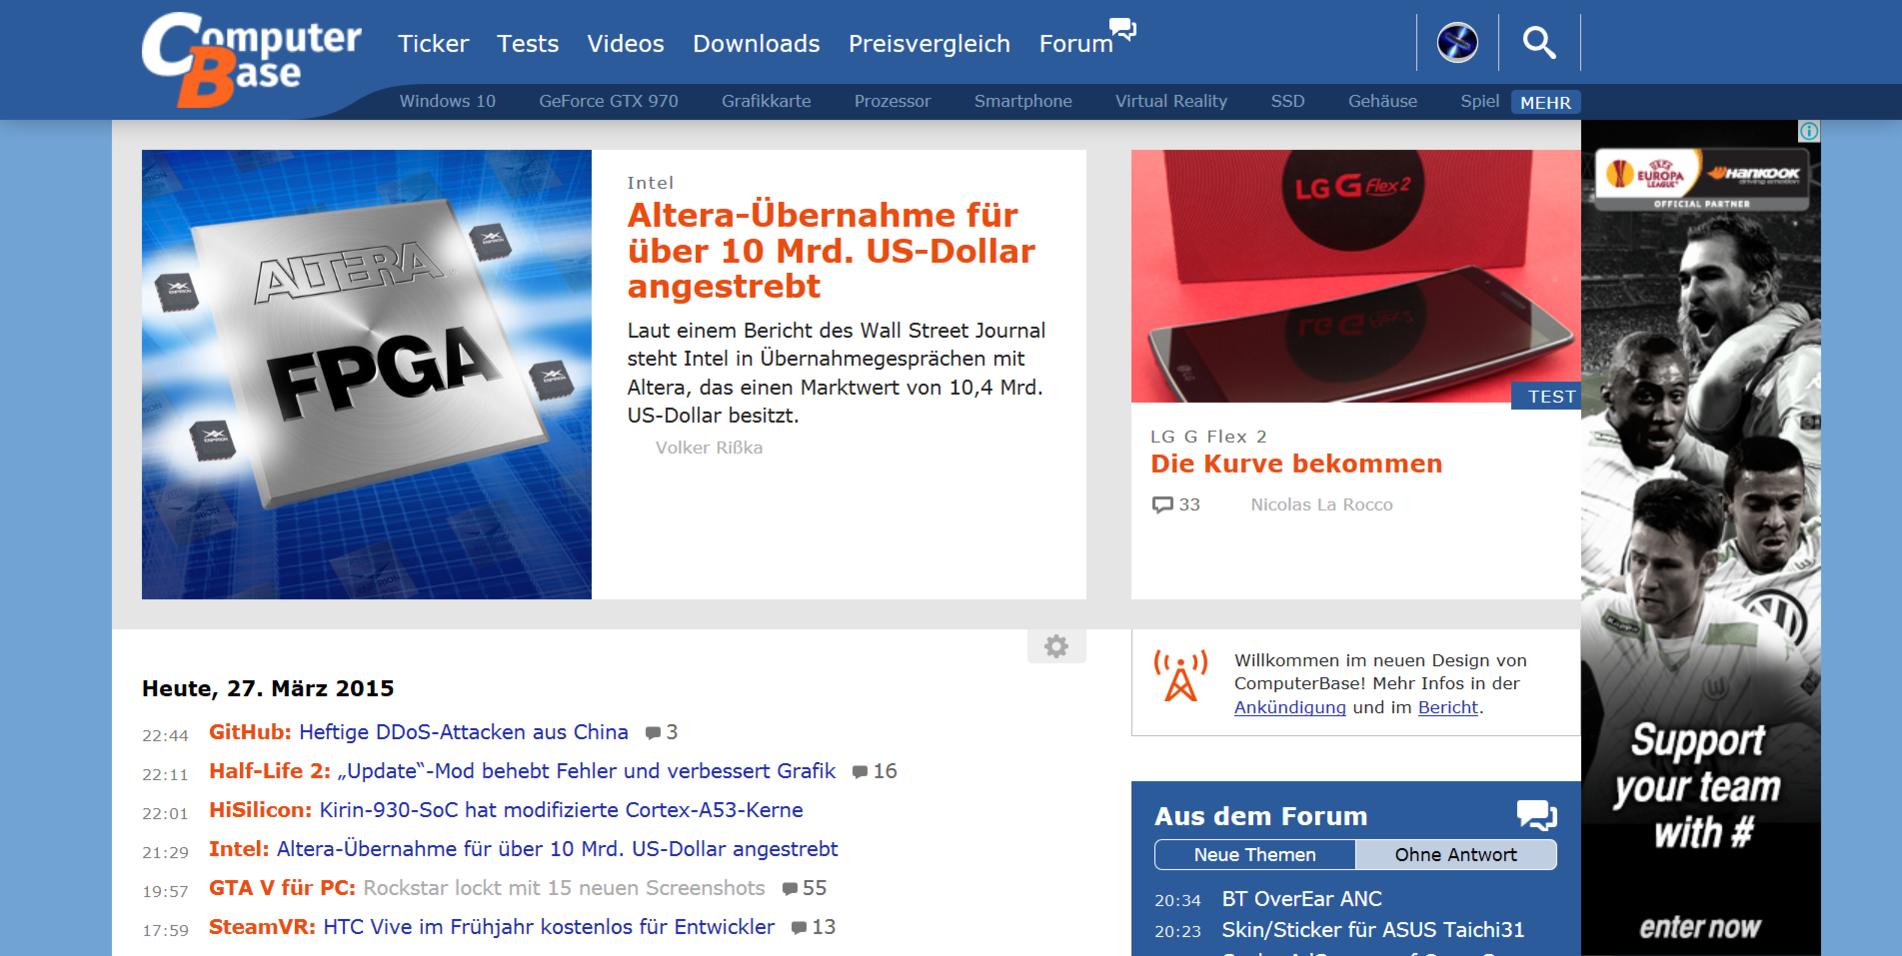Image resolution: width=1902 pixels, height=956 pixels.
Task: Go to Videos section
Action: (x=625, y=44)
